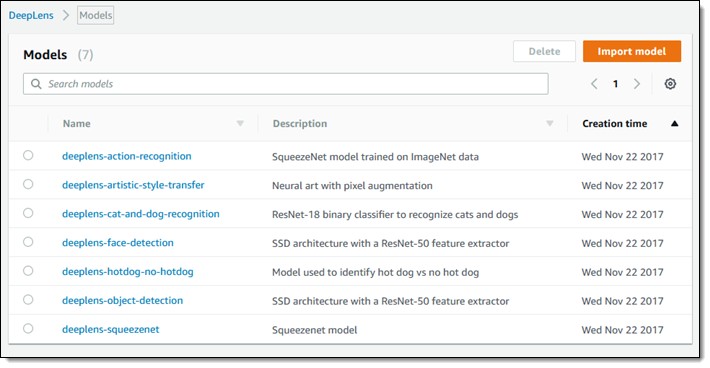This screenshot has width=710, height=368.
Task: Click the Delete button
Action: 544,51
